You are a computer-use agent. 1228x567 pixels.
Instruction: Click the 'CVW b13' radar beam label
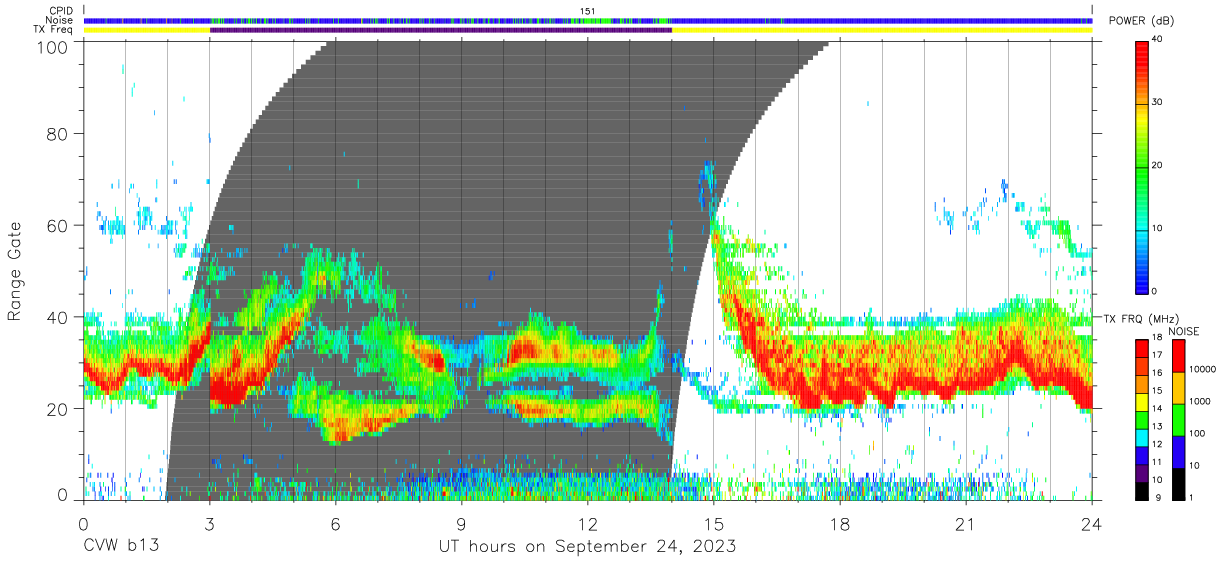[121, 546]
